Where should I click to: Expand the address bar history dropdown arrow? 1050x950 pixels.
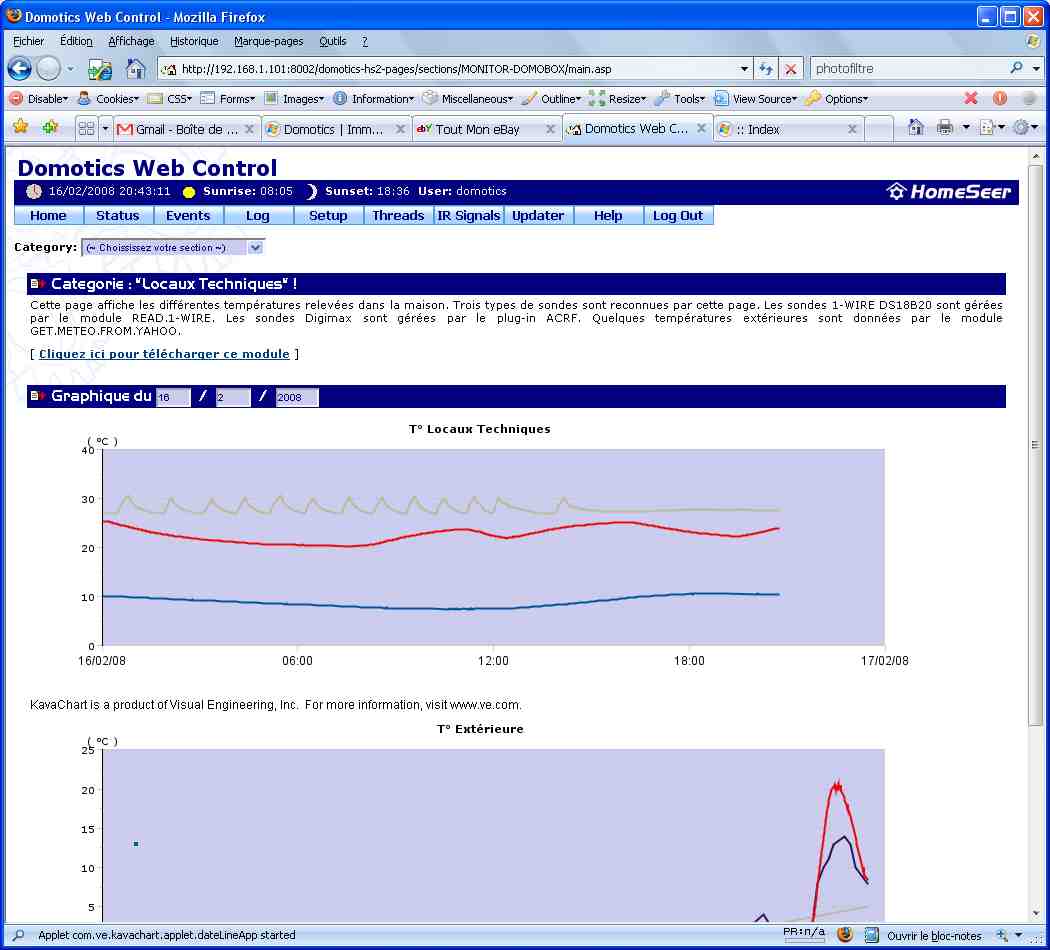click(744, 68)
